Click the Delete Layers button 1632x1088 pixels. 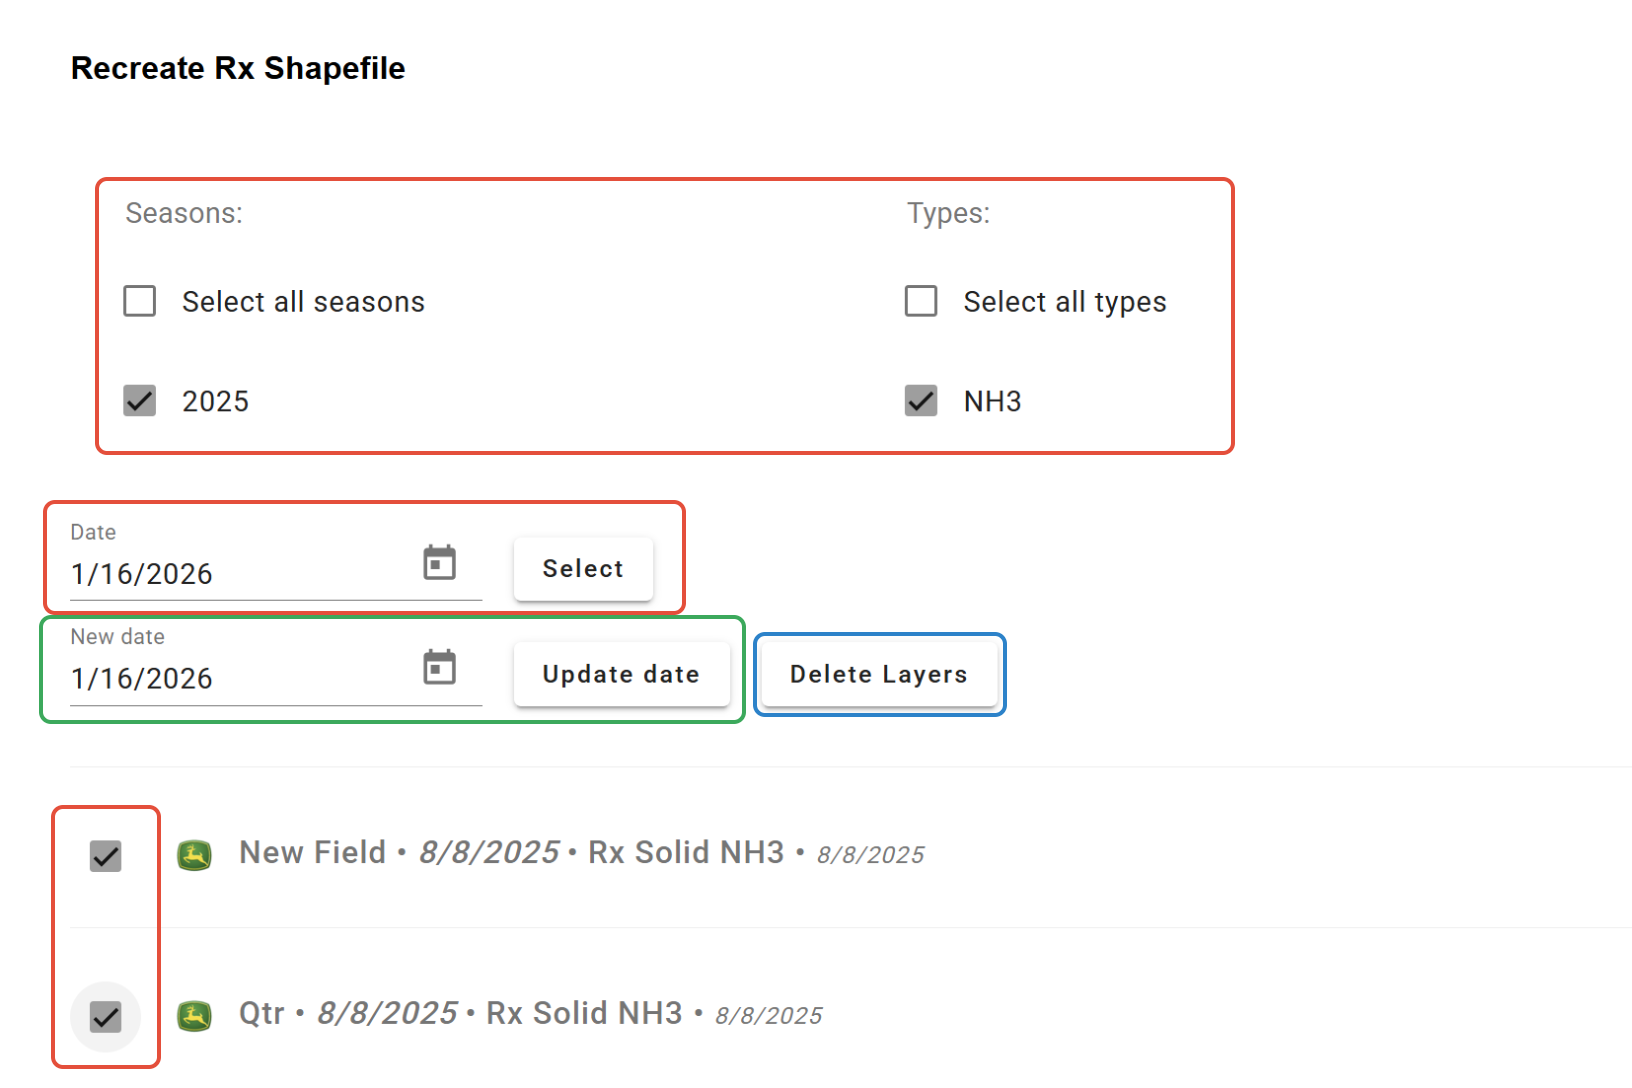click(x=879, y=674)
